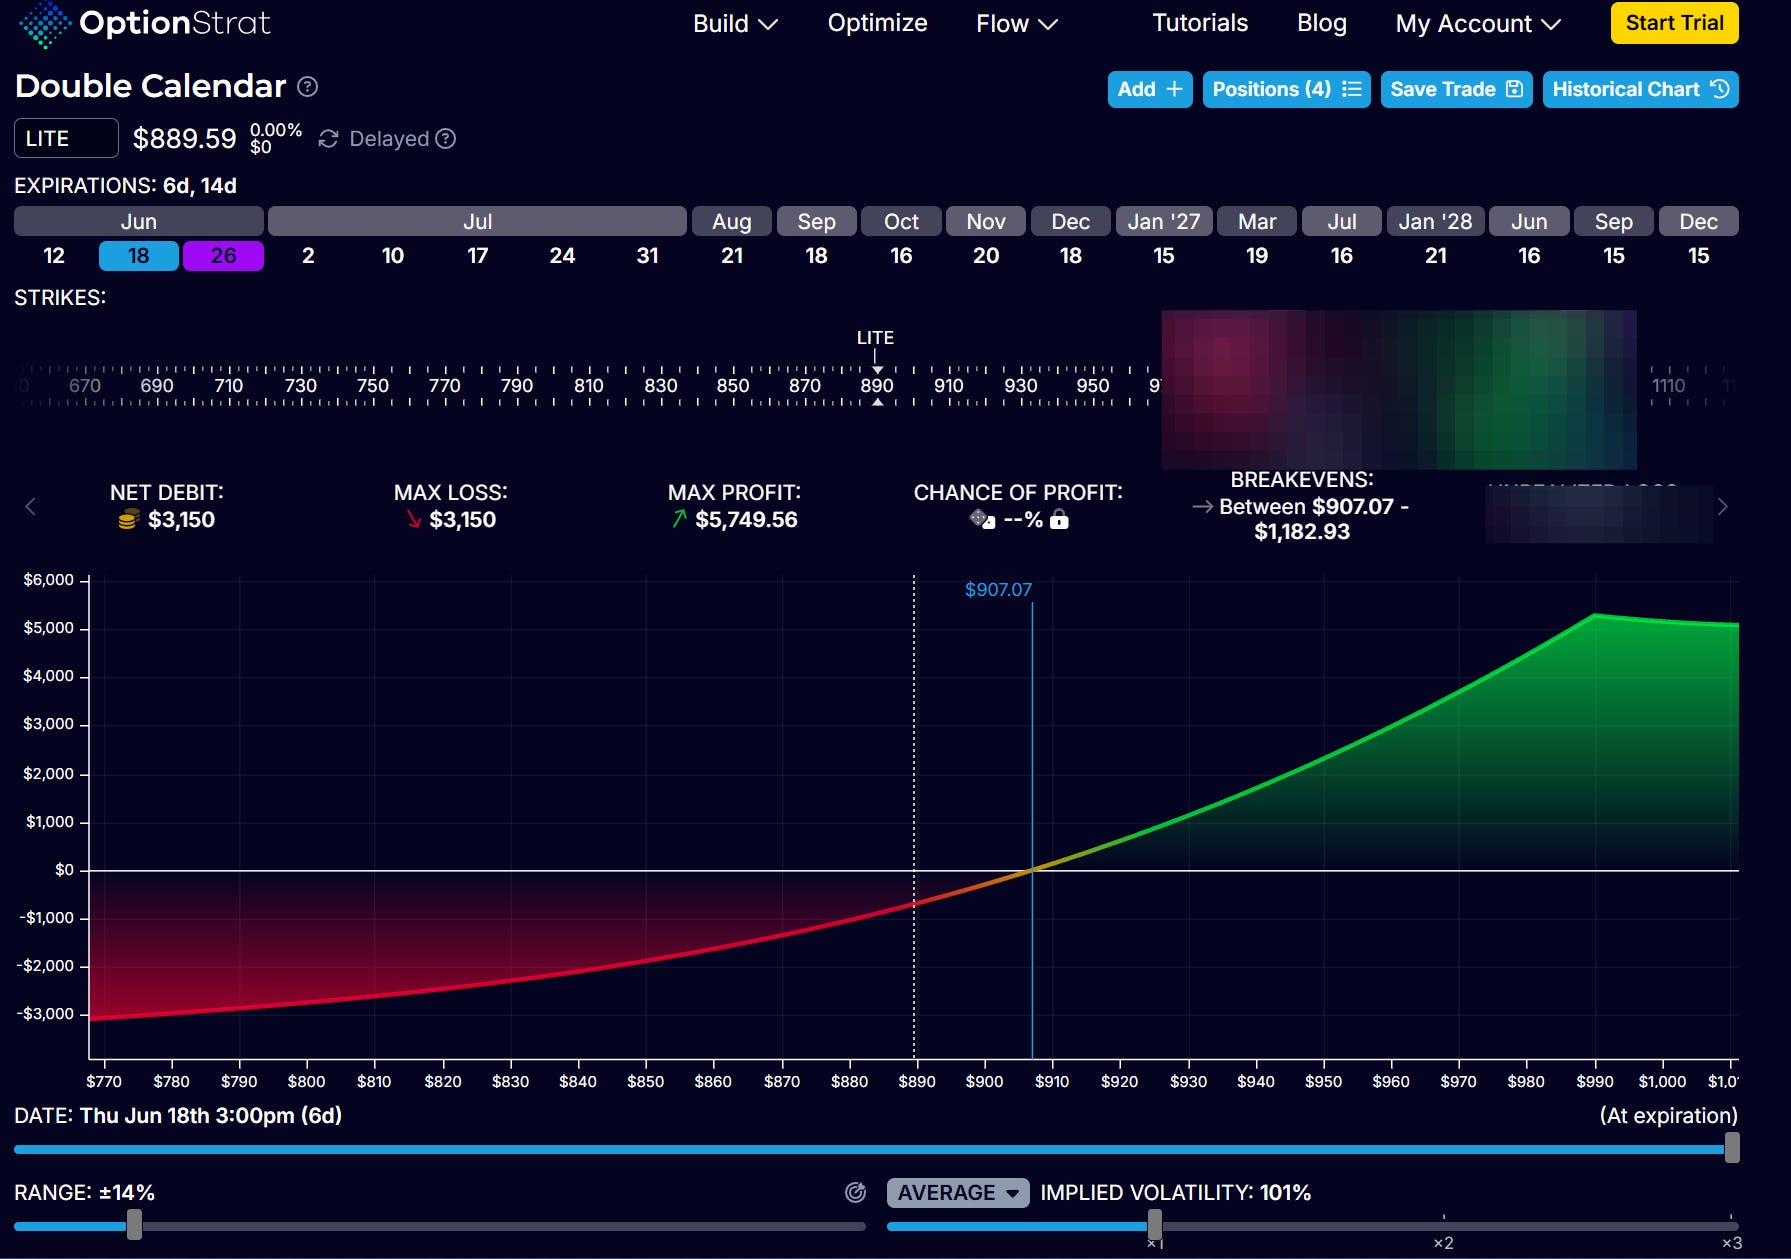Click the LITE ticker symbol input field

66,138
